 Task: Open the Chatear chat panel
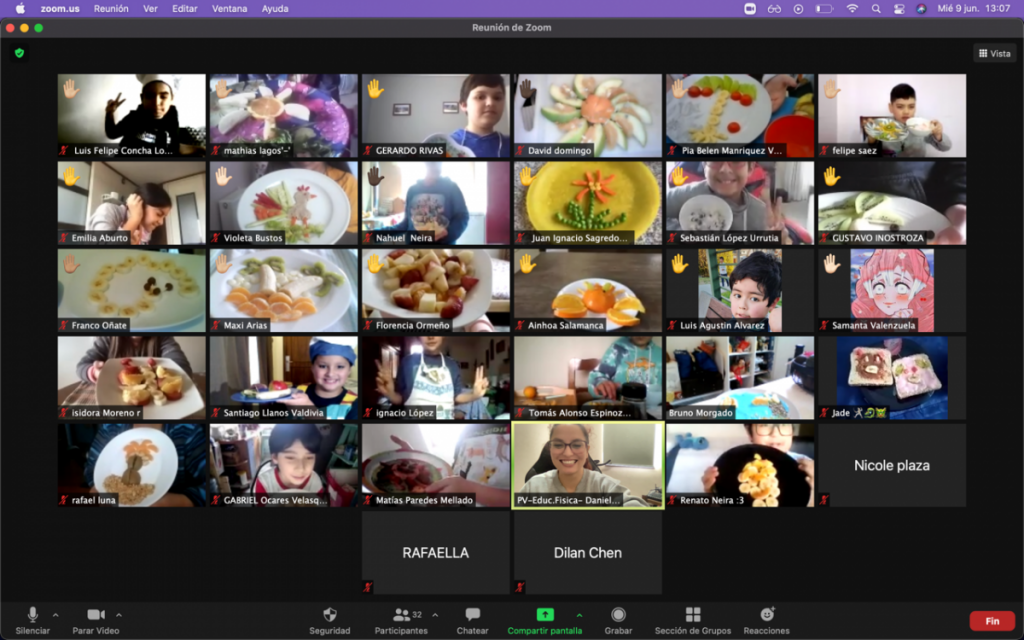tap(472, 615)
